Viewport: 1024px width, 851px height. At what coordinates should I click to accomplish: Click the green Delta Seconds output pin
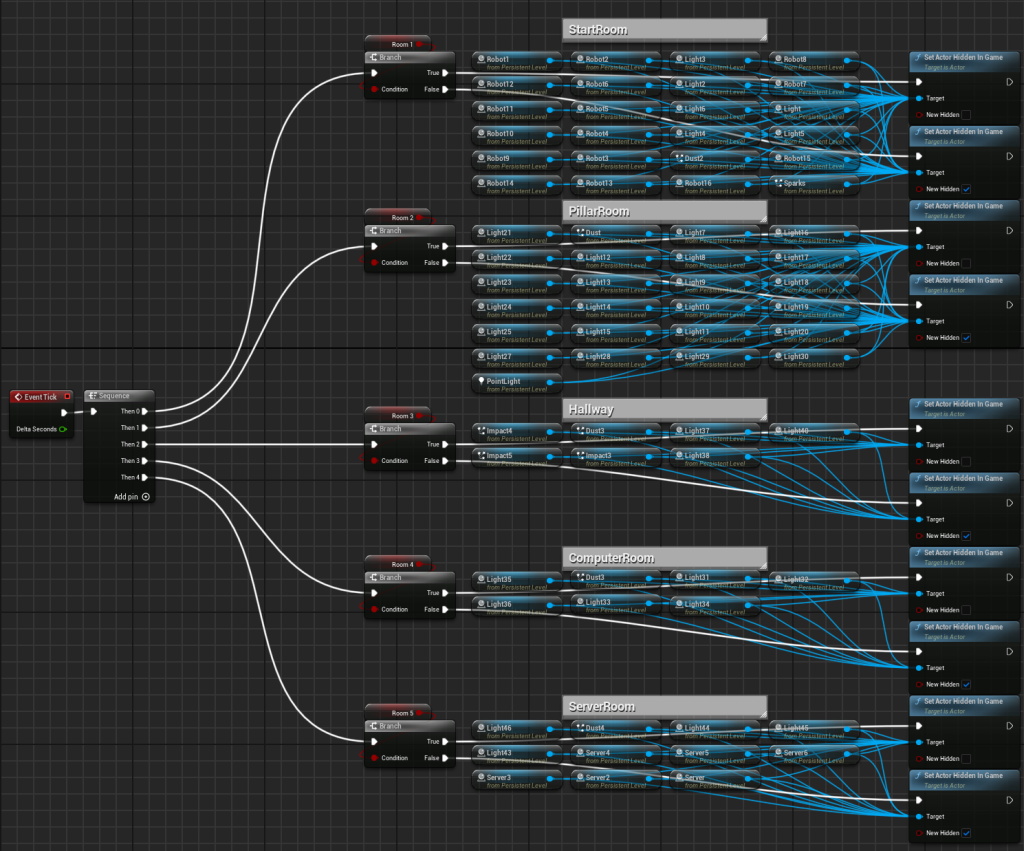[63, 429]
